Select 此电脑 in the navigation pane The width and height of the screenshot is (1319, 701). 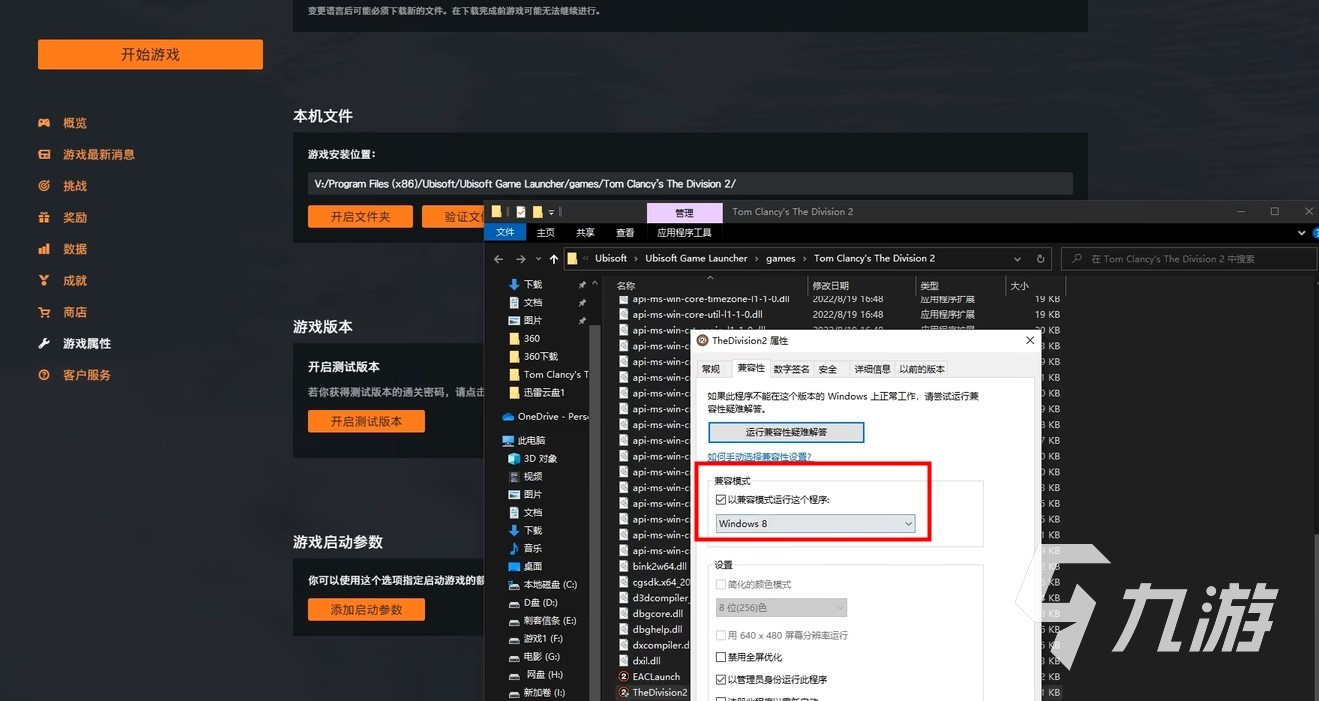(531, 441)
